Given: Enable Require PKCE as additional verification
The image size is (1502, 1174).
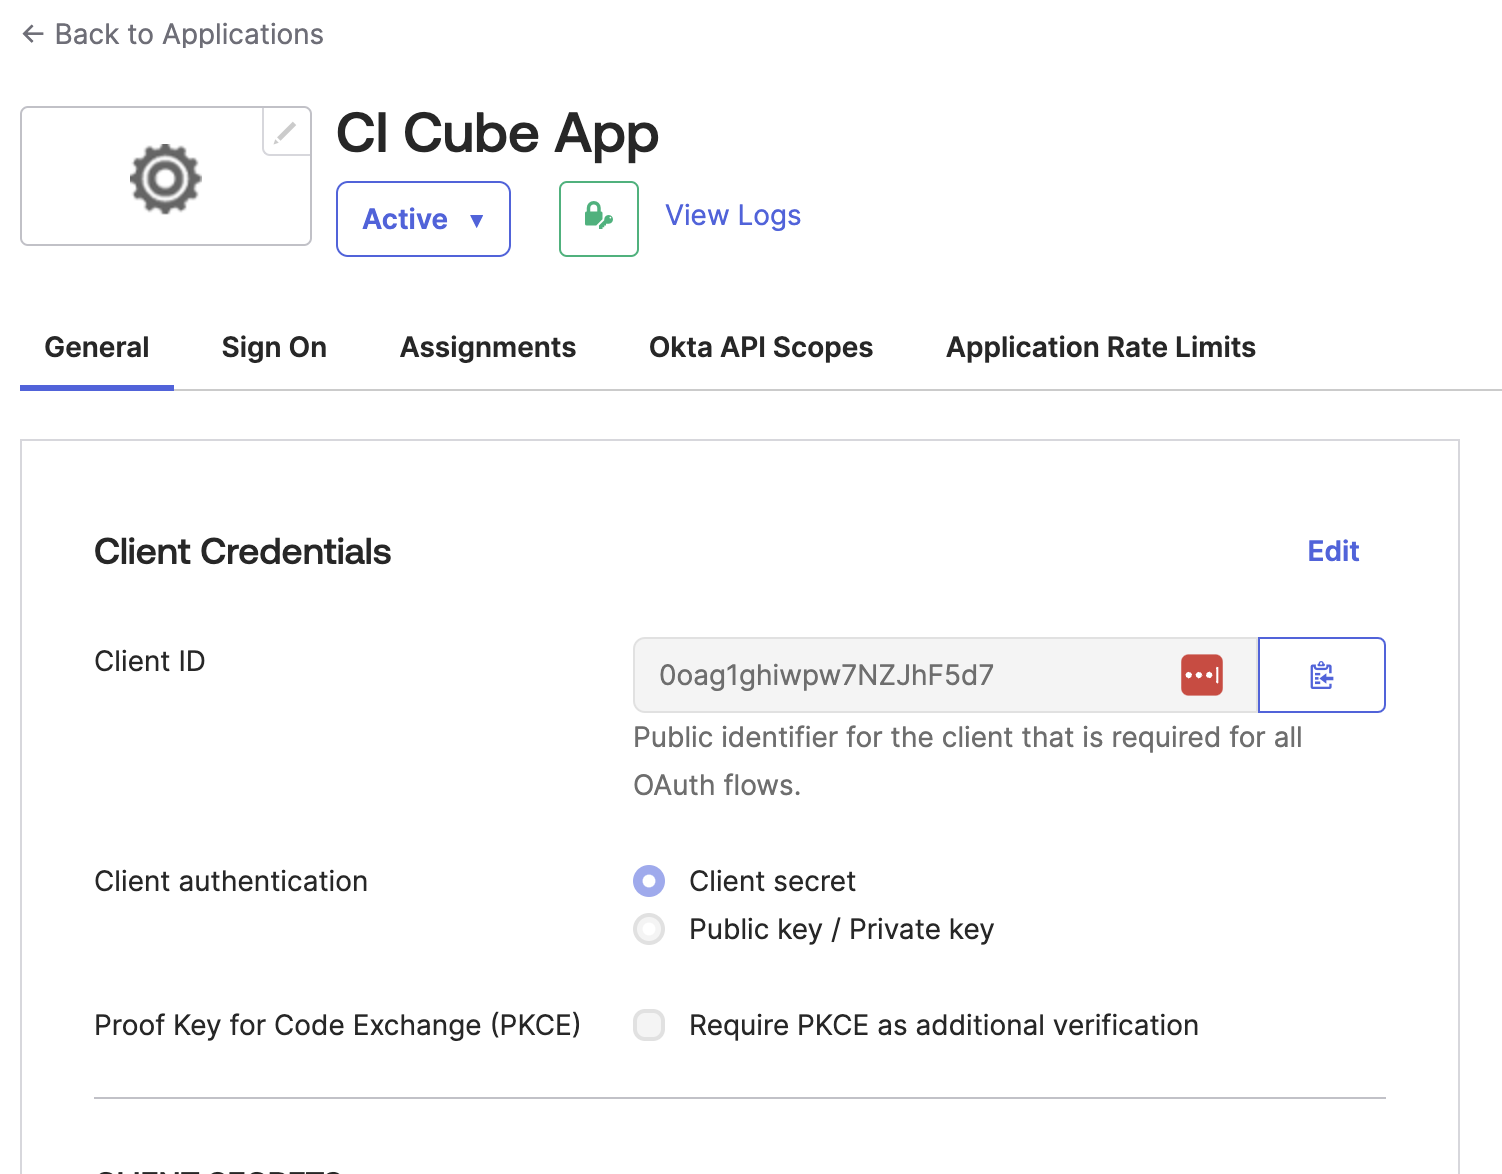Looking at the screenshot, I should [649, 1025].
